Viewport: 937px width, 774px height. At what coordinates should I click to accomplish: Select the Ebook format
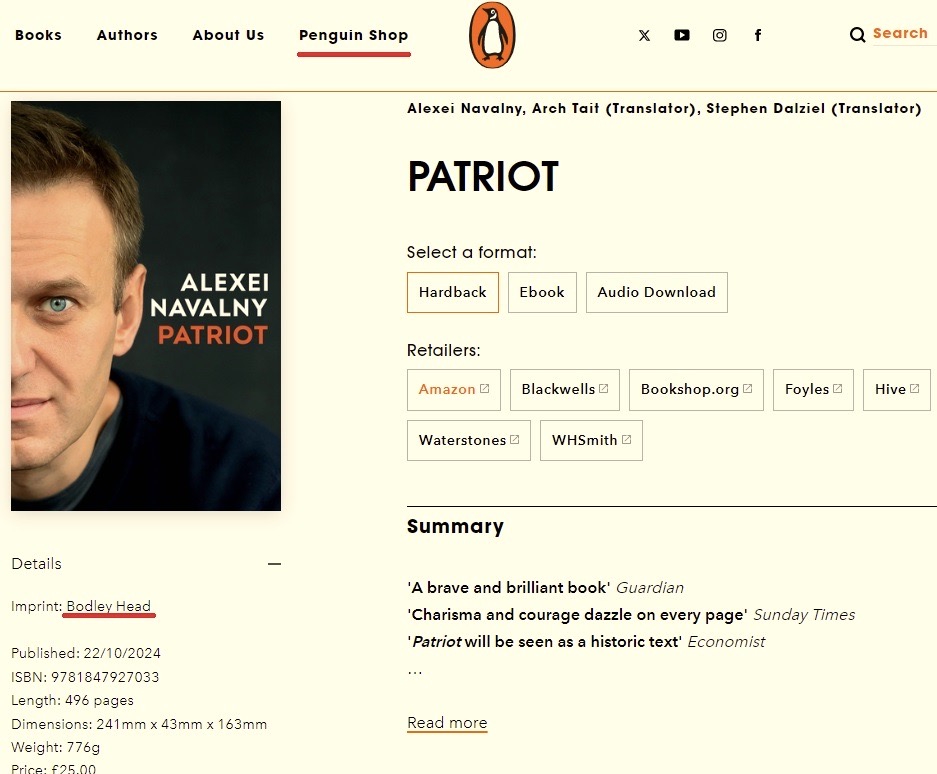tap(542, 292)
